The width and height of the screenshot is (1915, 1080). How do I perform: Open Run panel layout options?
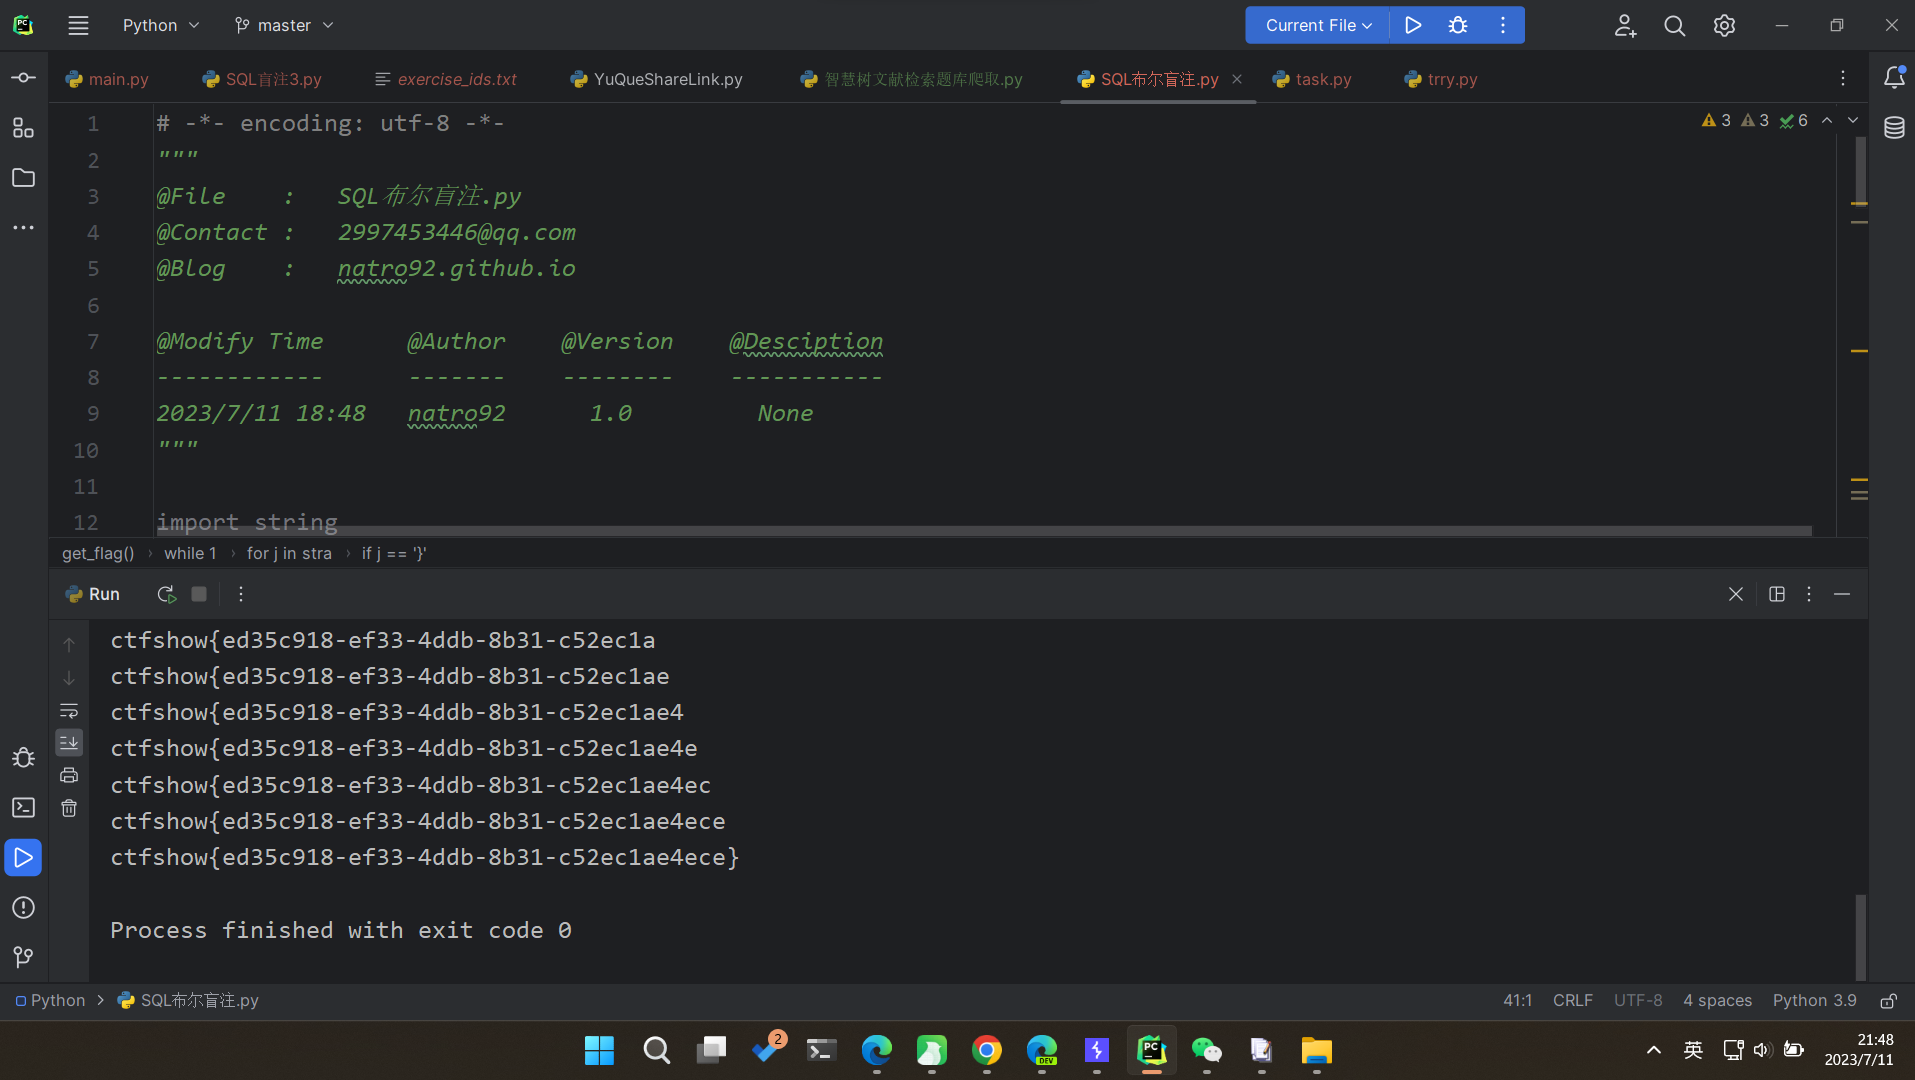(x=1777, y=594)
